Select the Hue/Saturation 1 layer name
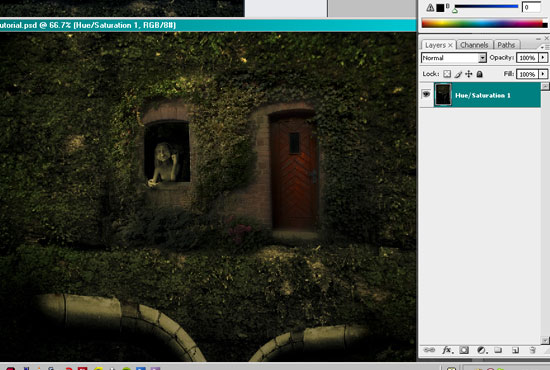This screenshot has height=370, width=550. 483,95
